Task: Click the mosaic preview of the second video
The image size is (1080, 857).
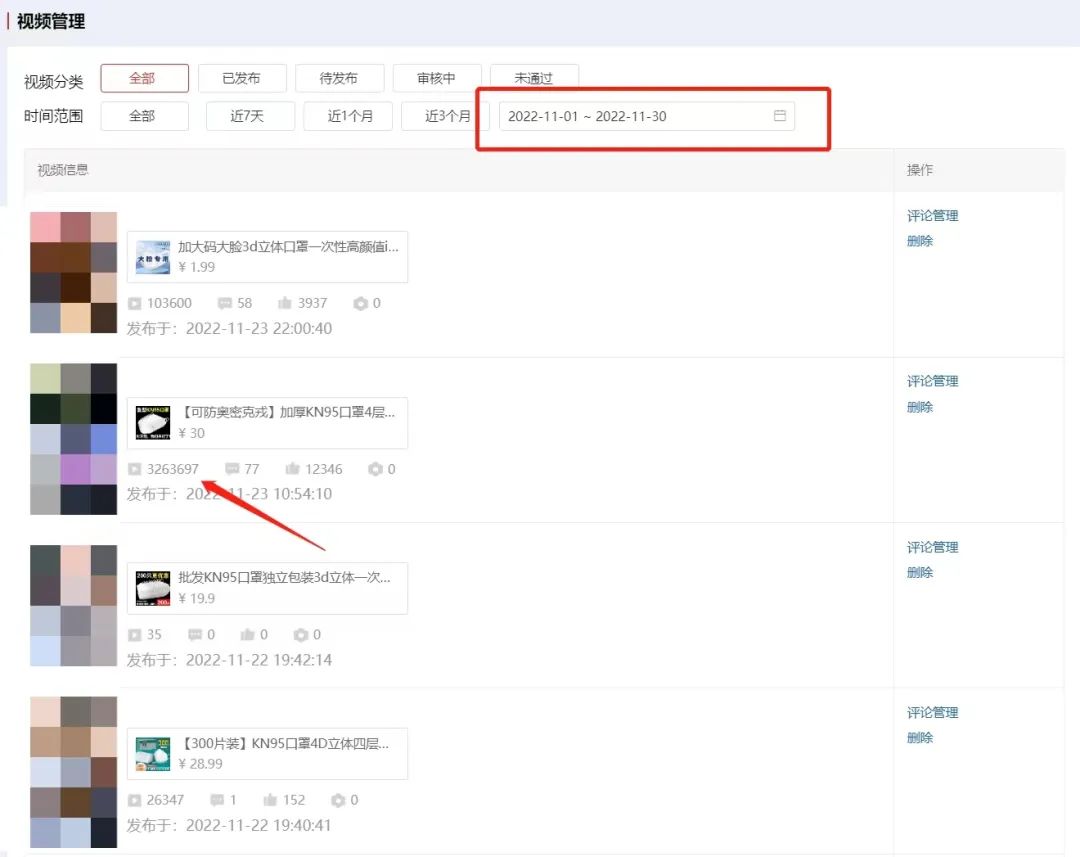Action: (x=72, y=438)
